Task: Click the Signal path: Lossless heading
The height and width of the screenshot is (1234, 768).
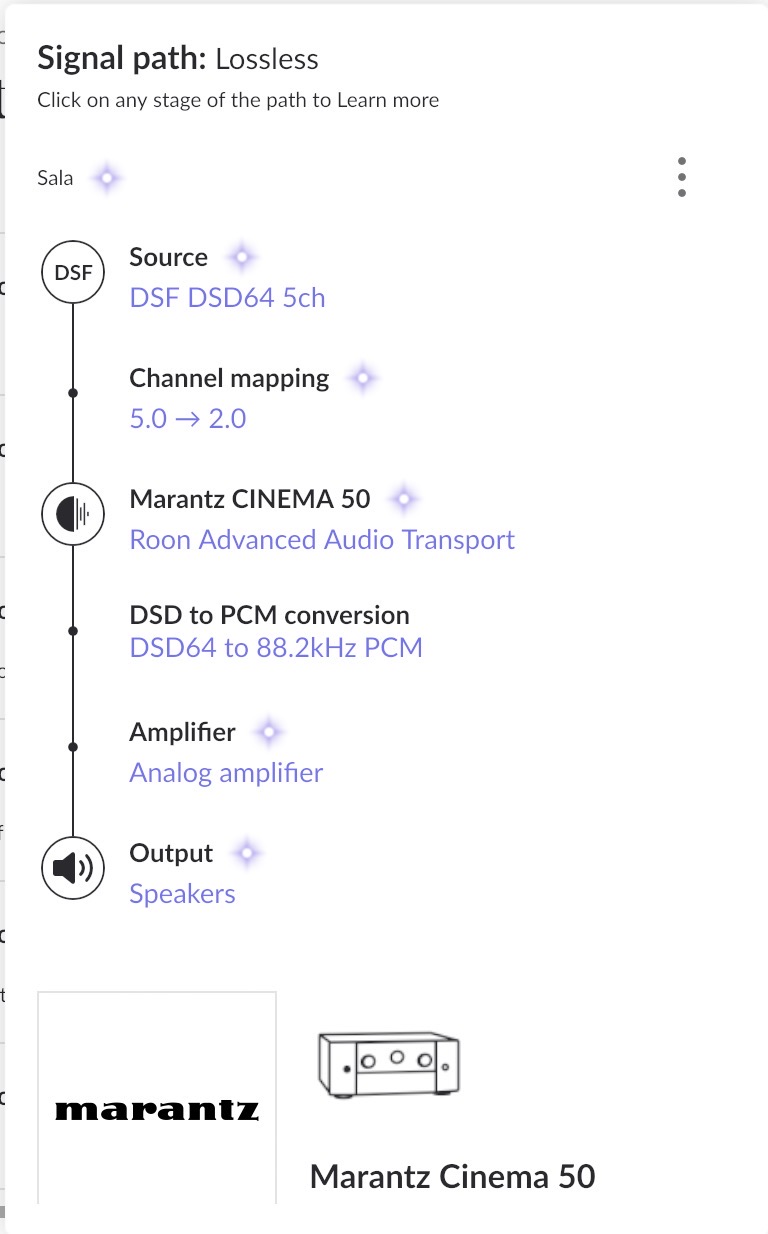Action: 178,59
